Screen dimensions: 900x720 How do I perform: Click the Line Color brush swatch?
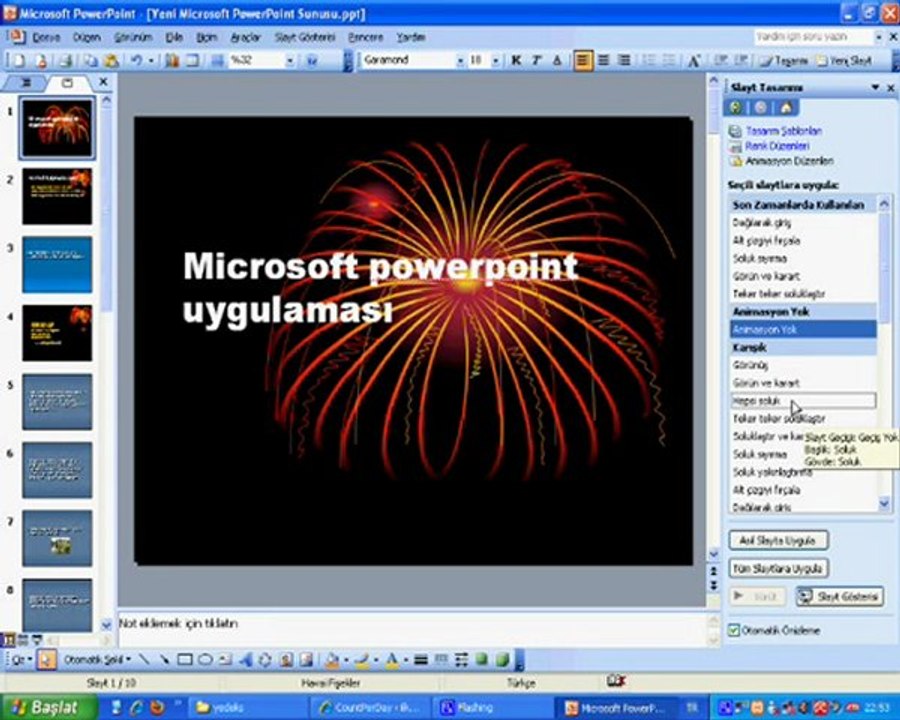363,660
